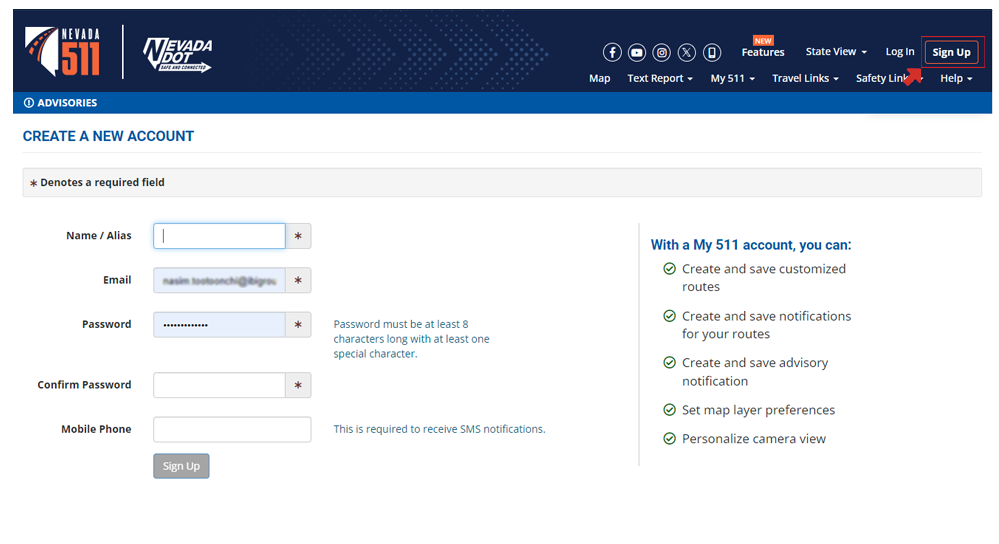Open the X (Twitter) social icon

pyautogui.click(x=687, y=53)
